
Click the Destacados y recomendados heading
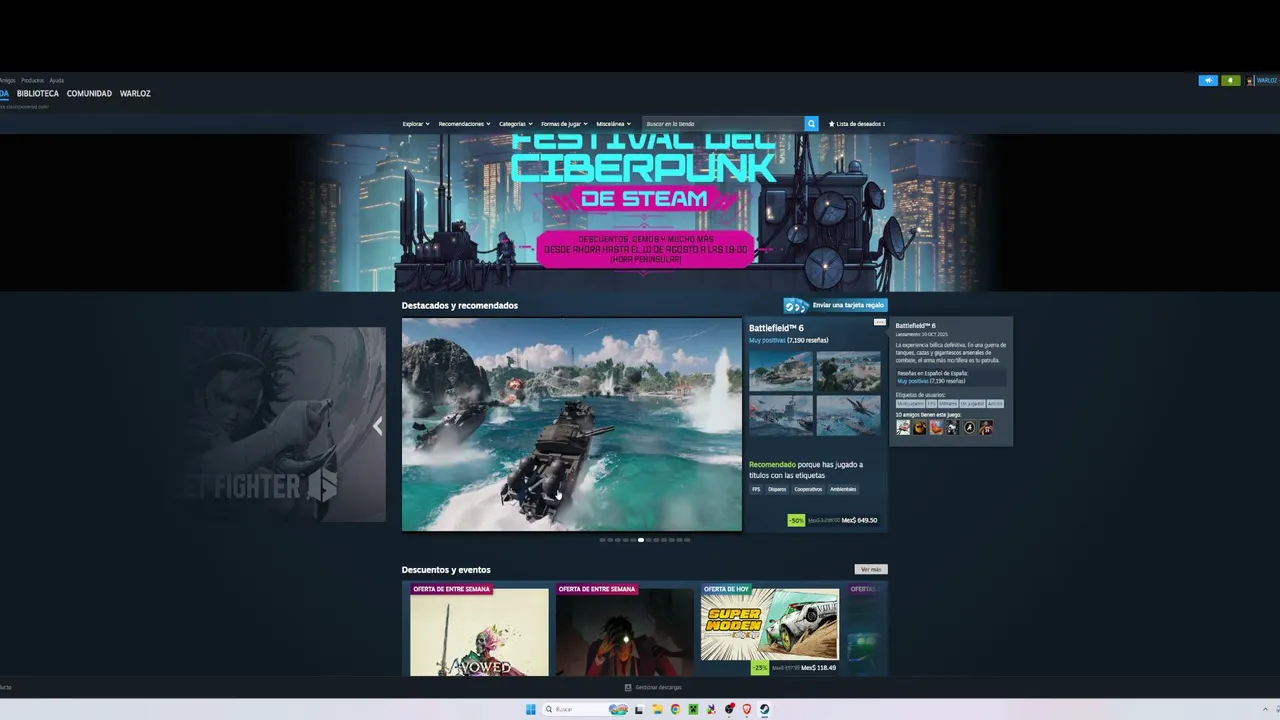click(x=460, y=306)
